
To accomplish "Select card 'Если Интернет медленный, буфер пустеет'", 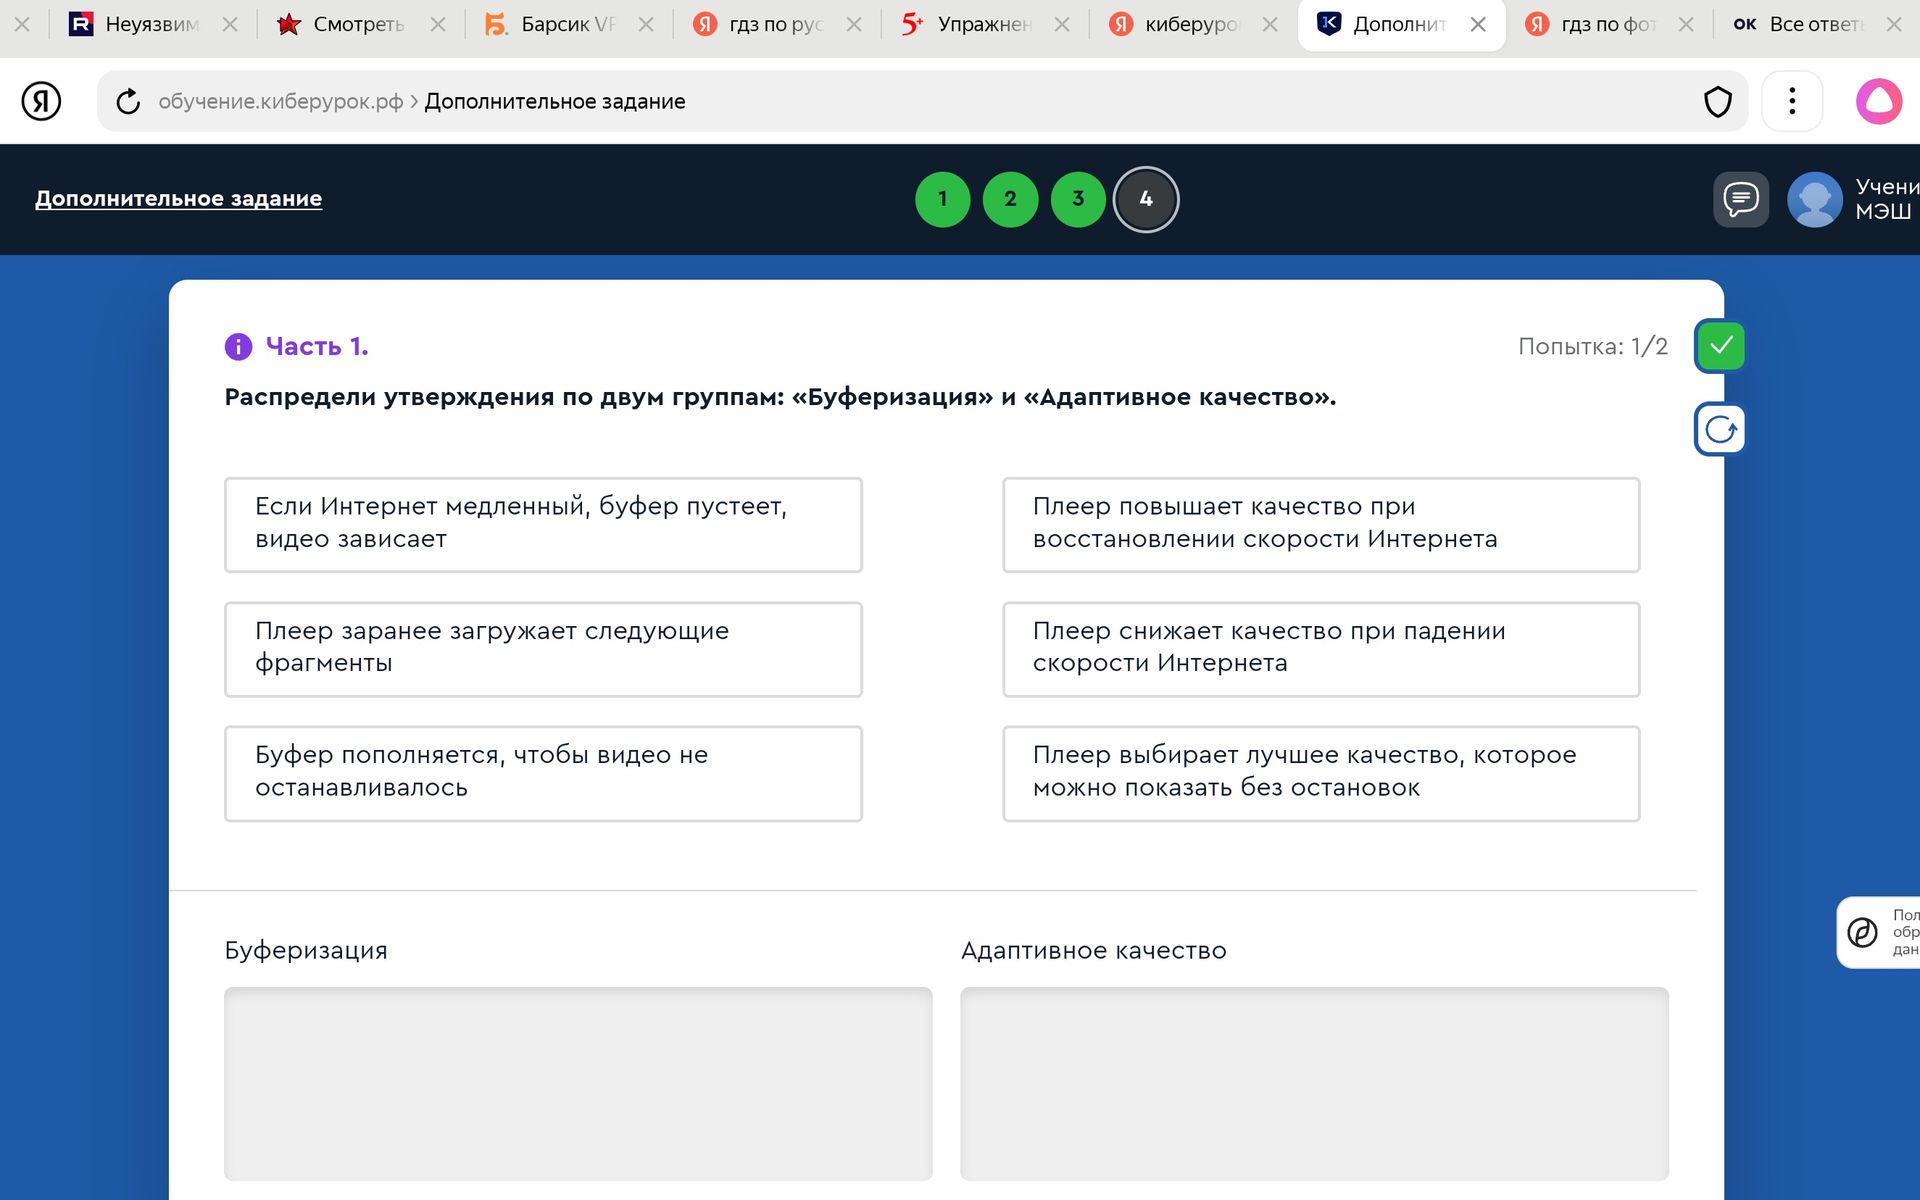I will pyautogui.click(x=543, y=524).
